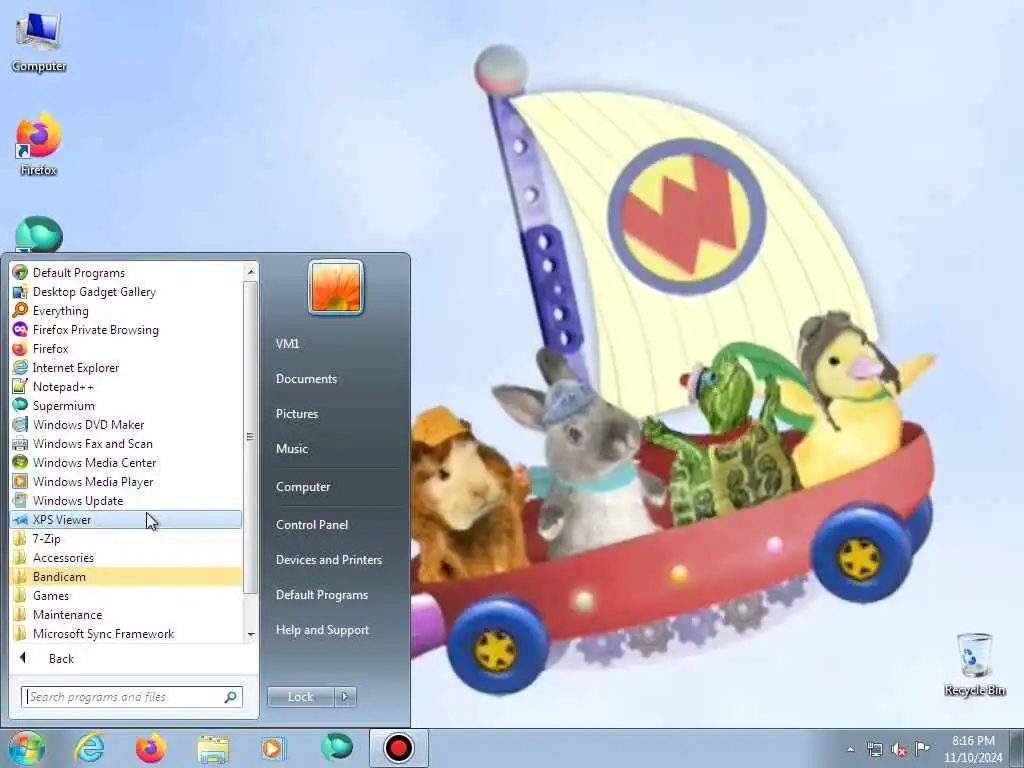1024x768 pixels.
Task: Click the user account flower picture
Action: pos(336,287)
